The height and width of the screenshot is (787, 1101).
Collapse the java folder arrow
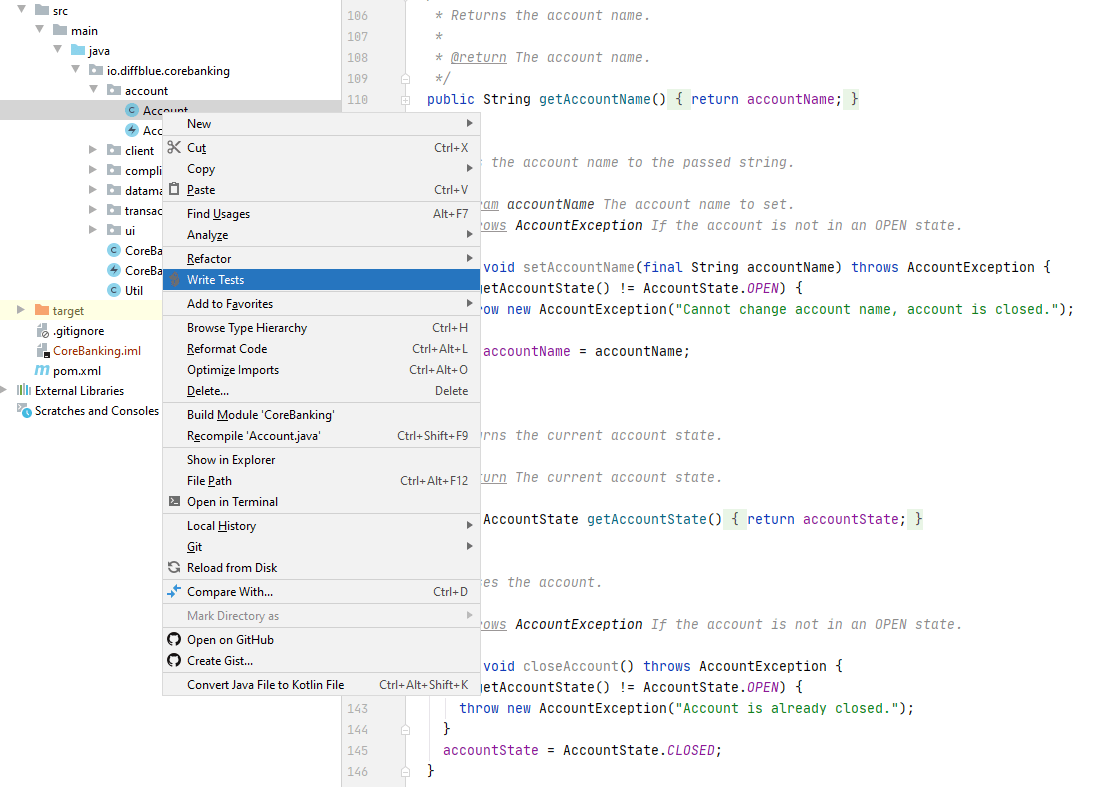[x=58, y=50]
